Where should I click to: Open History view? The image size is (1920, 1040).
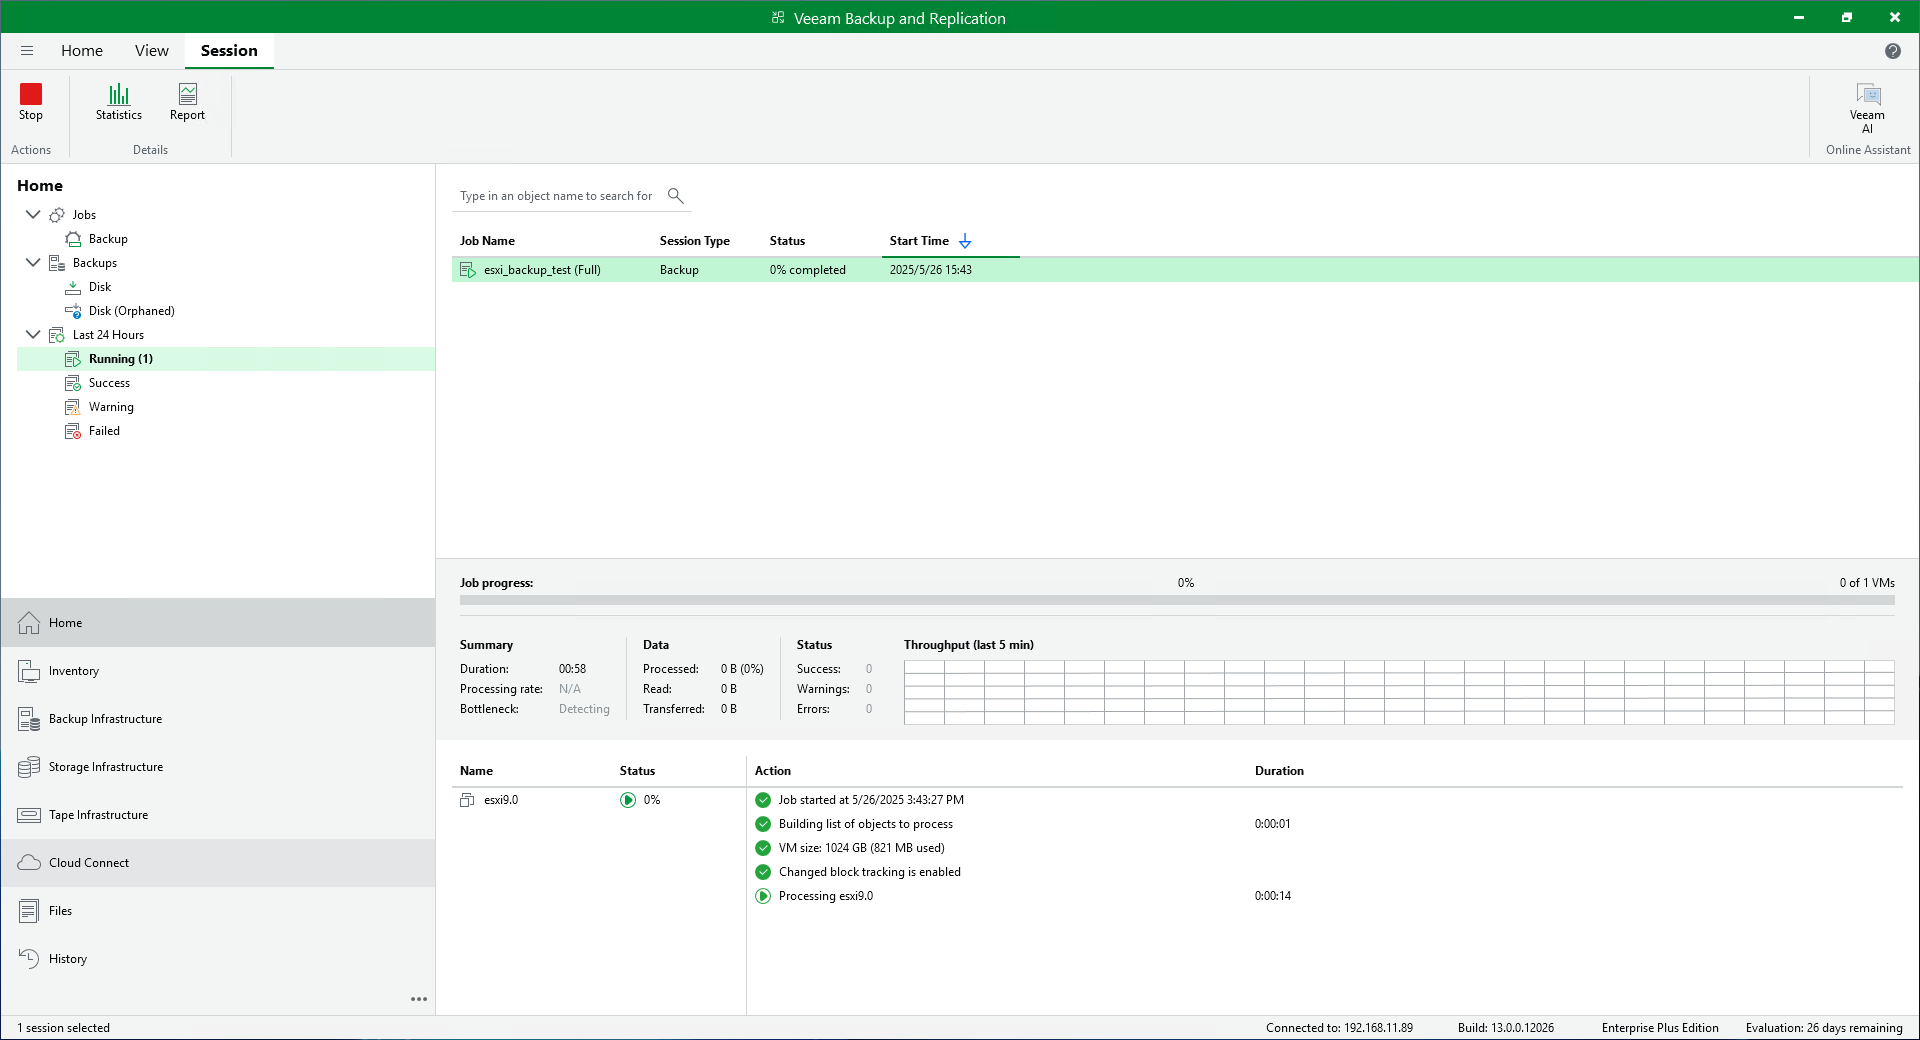click(218, 959)
